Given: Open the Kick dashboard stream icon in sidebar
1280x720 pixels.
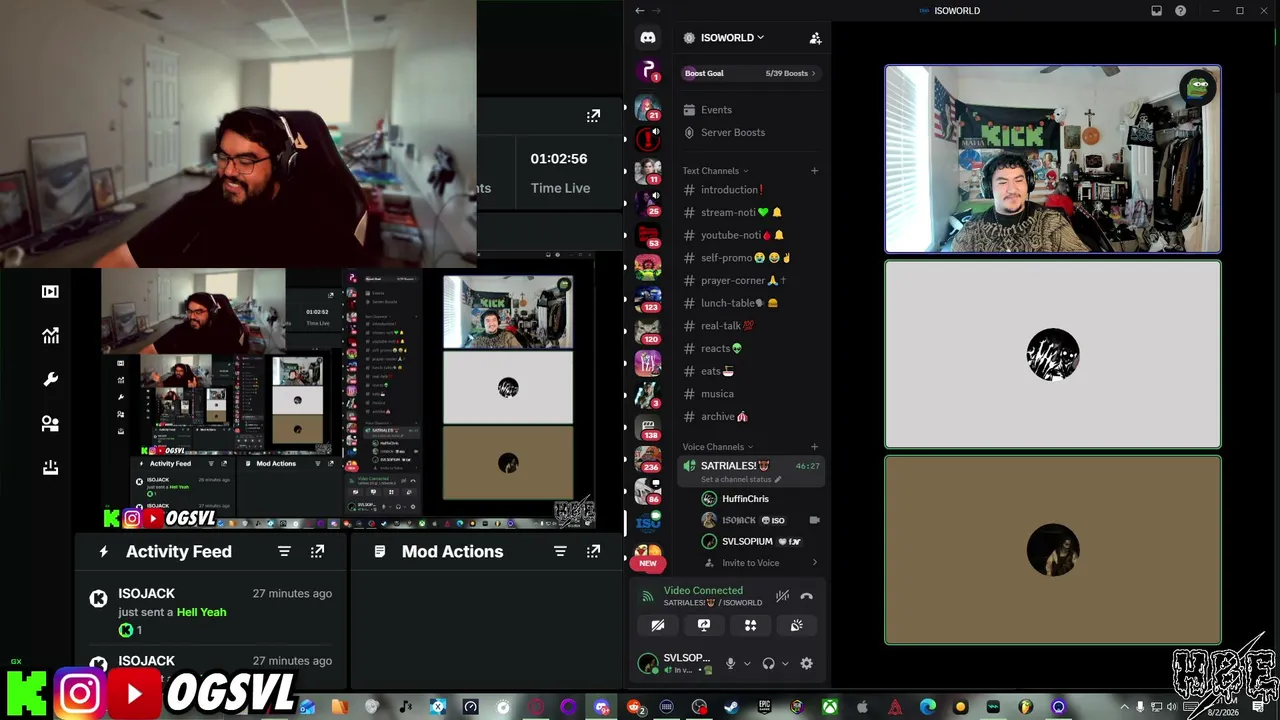Looking at the screenshot, I should [x=50, y=291].
